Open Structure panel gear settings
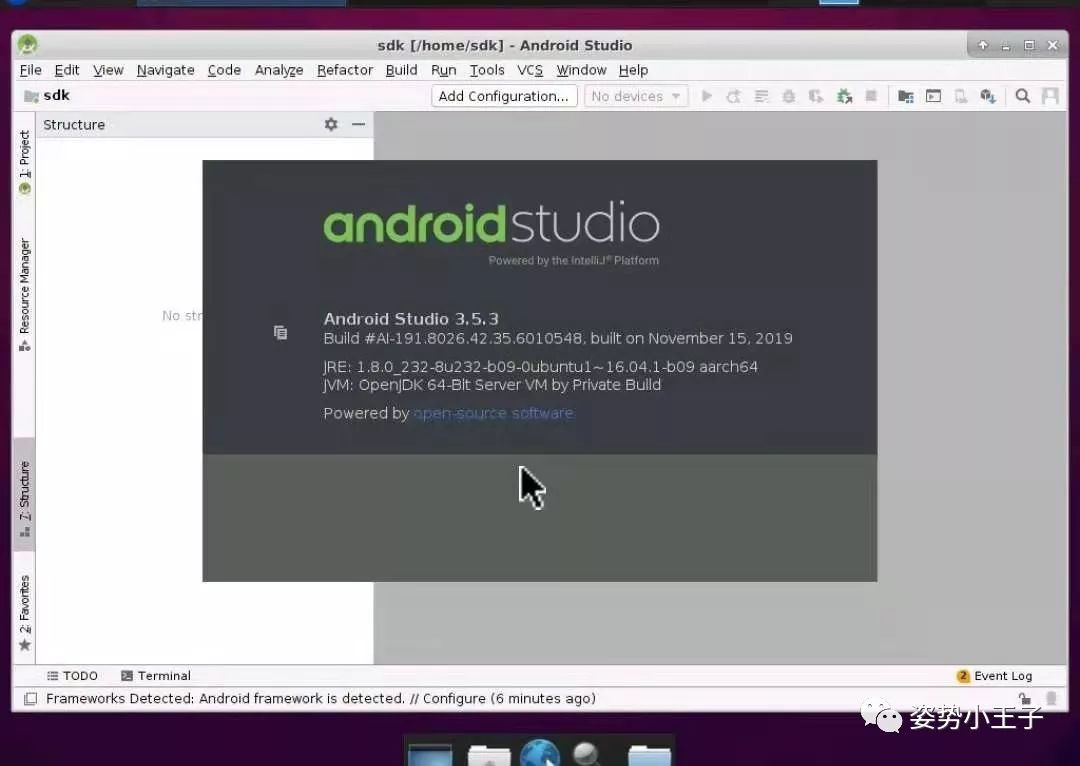Viewport: 1080px width, 766px height. pos(331,124)
